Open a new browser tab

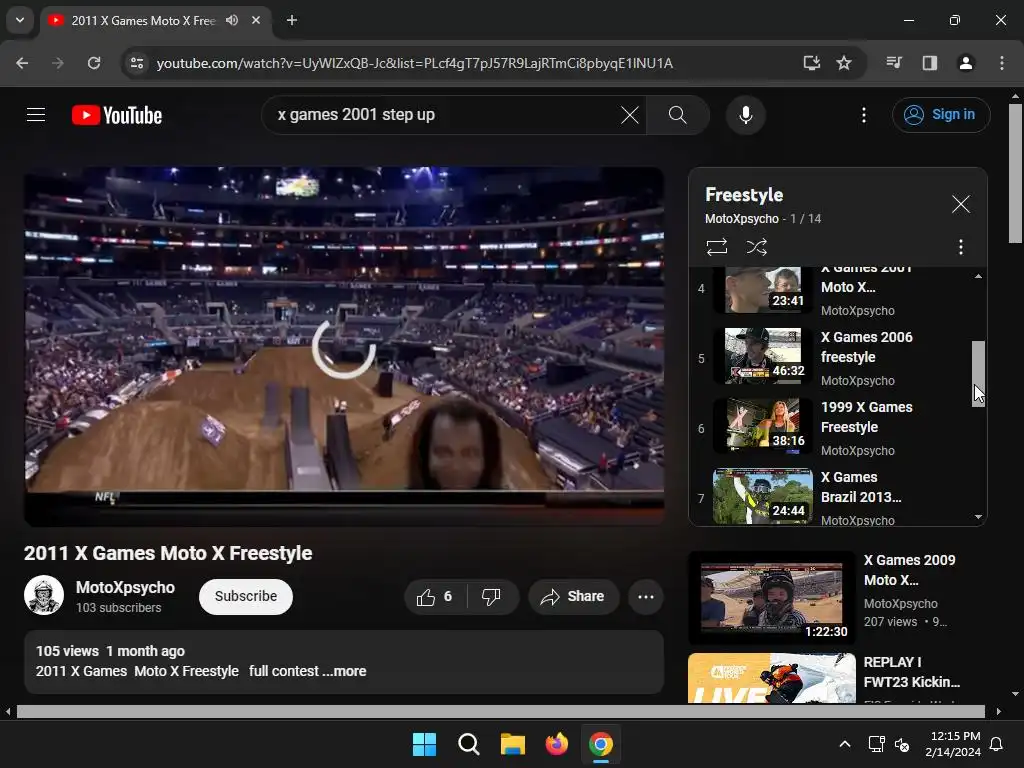[x=292, y=20]
